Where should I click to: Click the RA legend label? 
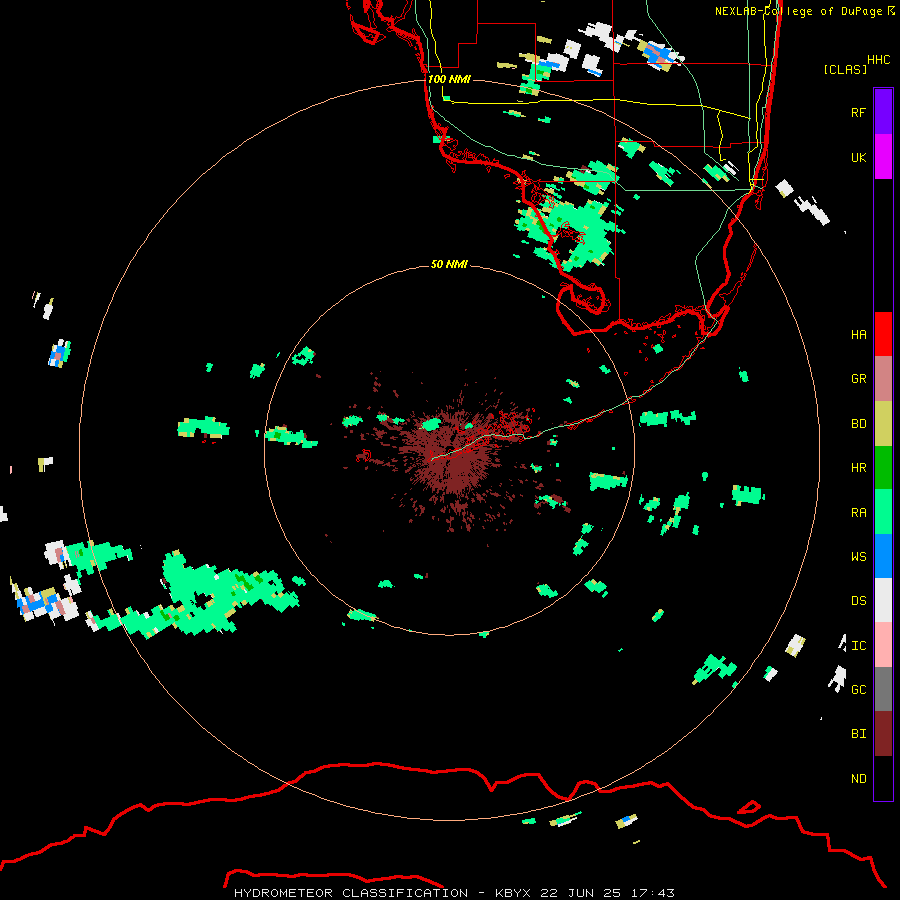tap(858, 513)
